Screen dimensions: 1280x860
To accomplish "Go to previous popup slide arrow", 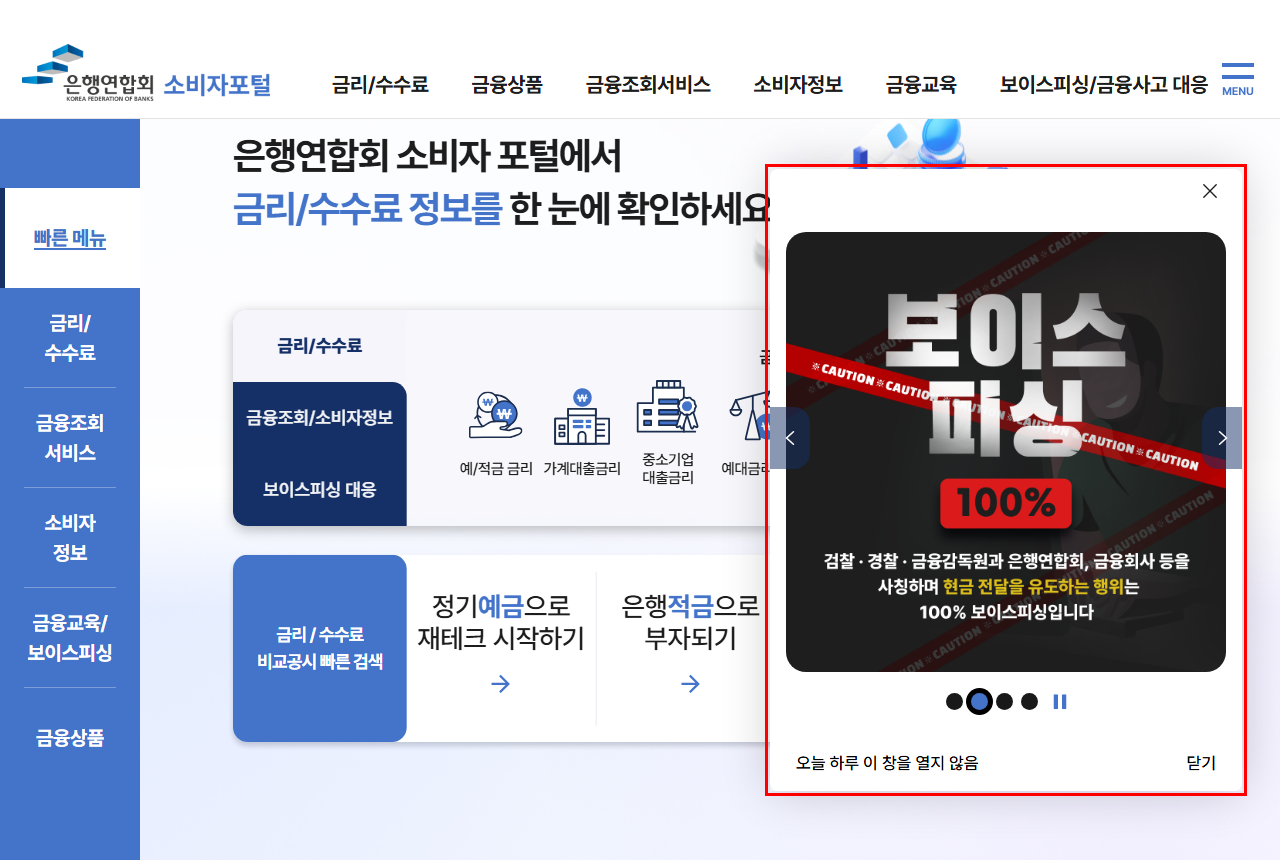I will [790, 438].
